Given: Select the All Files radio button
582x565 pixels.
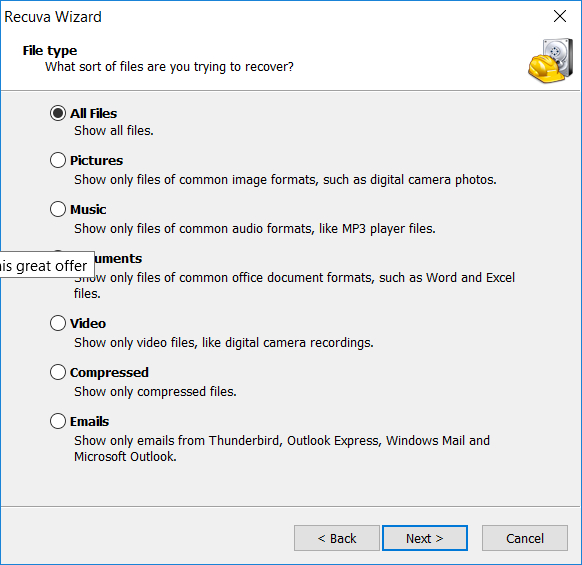Looking at the screenshot, I should 58,113.
